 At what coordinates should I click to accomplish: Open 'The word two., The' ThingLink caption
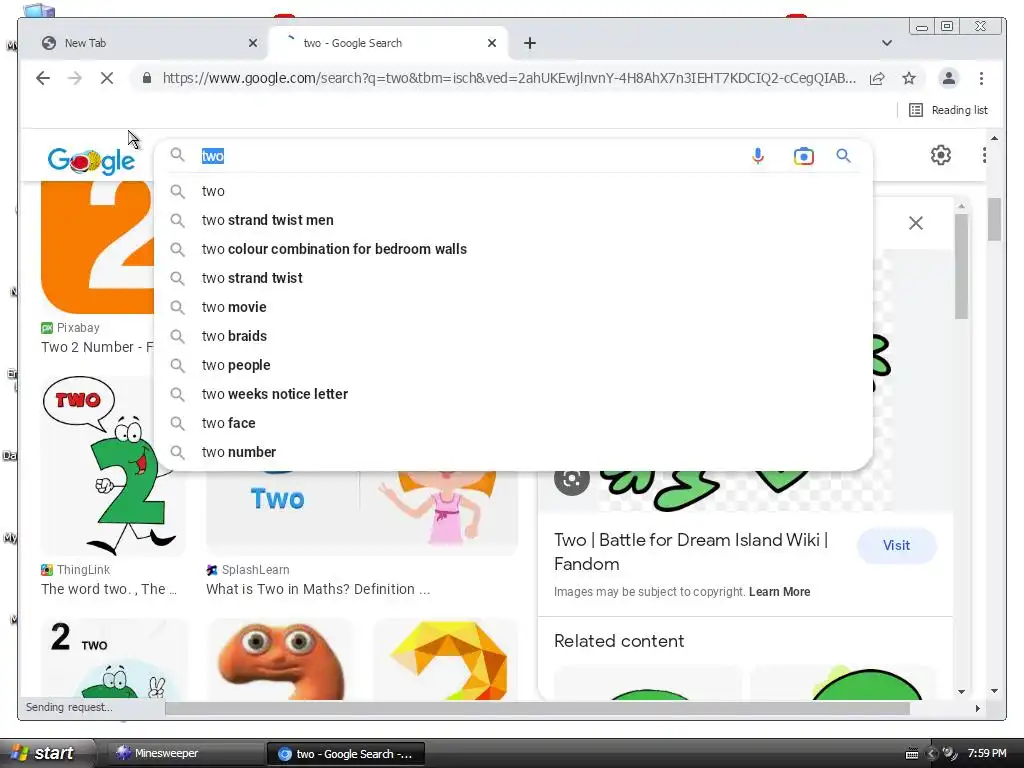click(108, 589)
